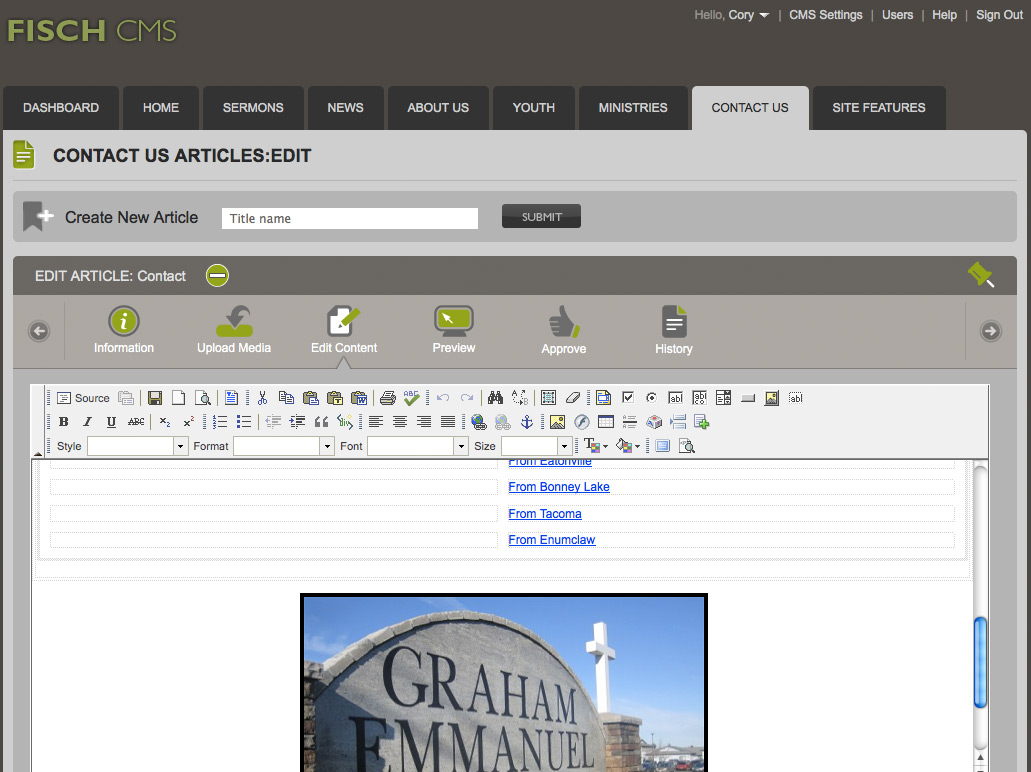Click Remove Format eraser icon
Screen dimensions: 1031x772
(x=573, y=398)
